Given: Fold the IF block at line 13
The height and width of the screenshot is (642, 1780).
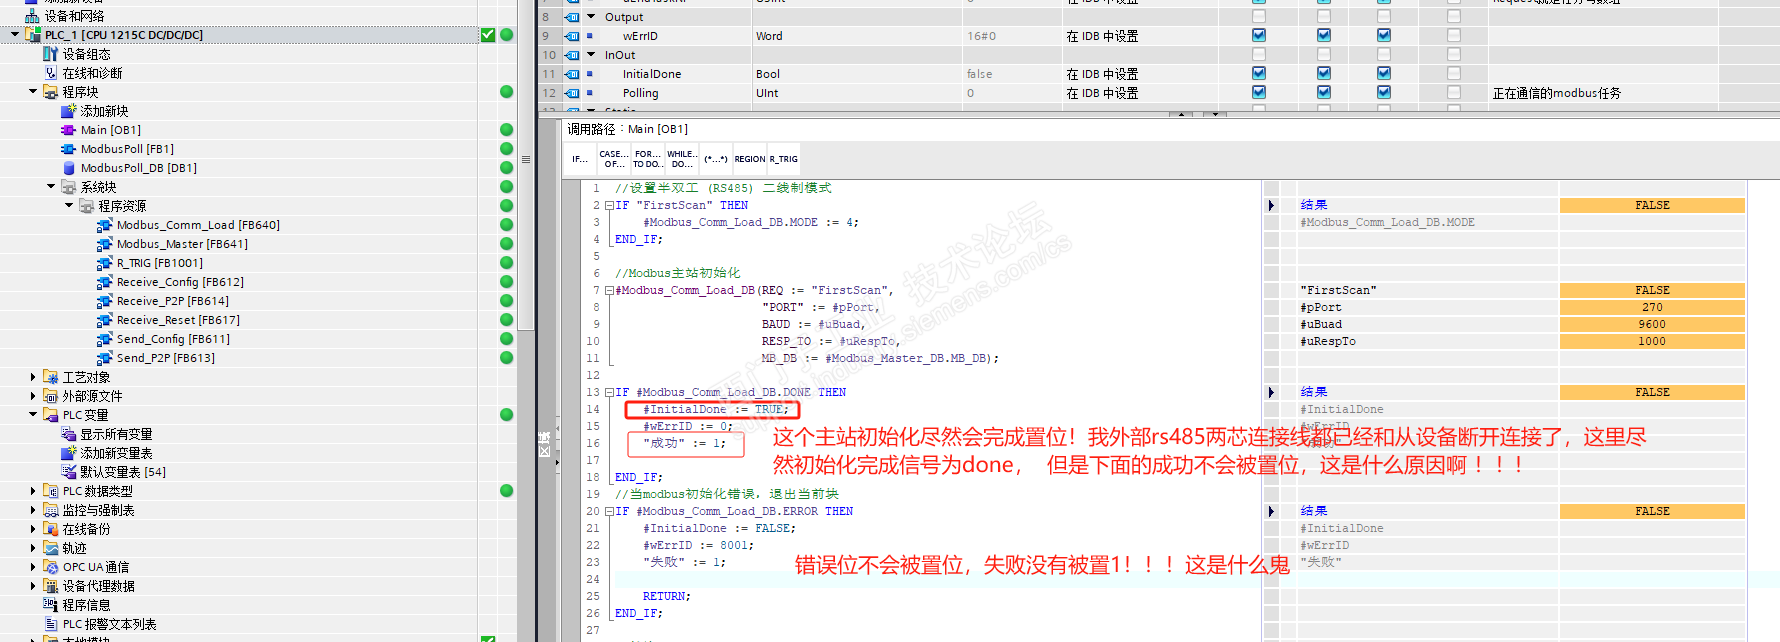Looking at the screenshot, I should click(x=609, y=393).
